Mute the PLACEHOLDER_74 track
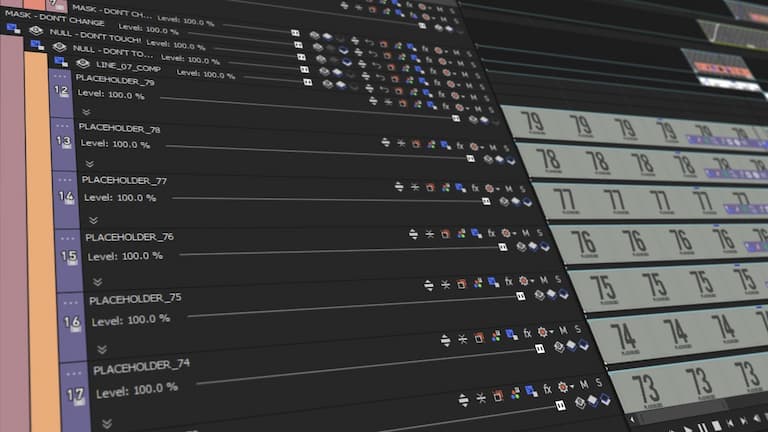Viewport: 768px width, 432px height. (563, 331)
